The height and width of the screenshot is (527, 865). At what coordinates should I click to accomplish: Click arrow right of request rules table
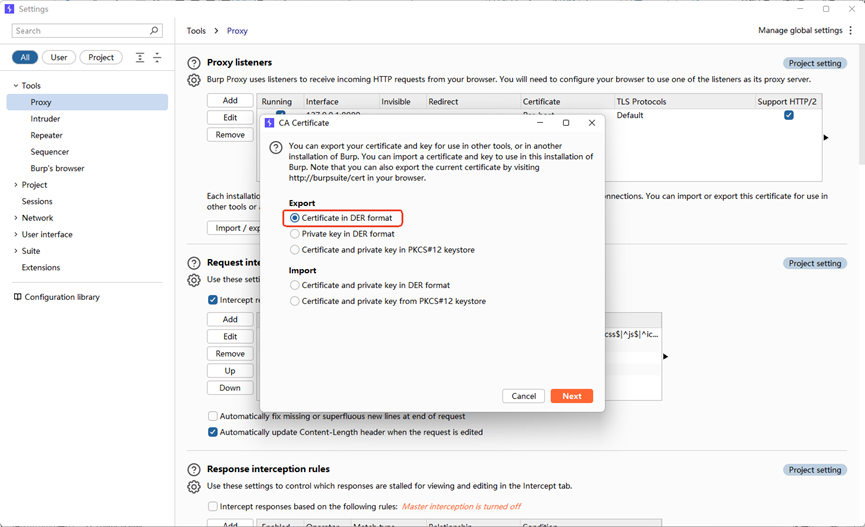click(665, 356)
